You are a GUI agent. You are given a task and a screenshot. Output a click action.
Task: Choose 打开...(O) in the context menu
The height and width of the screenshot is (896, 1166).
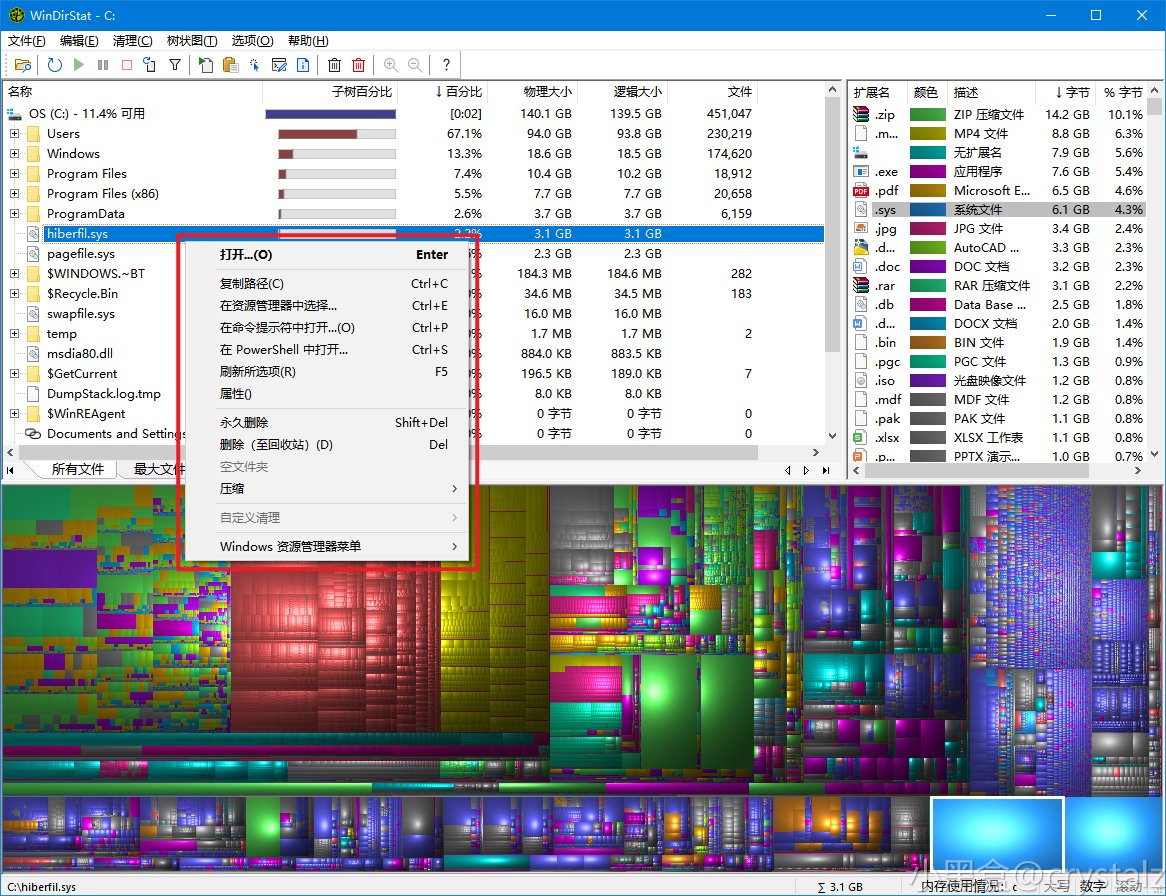pos(326,254)
